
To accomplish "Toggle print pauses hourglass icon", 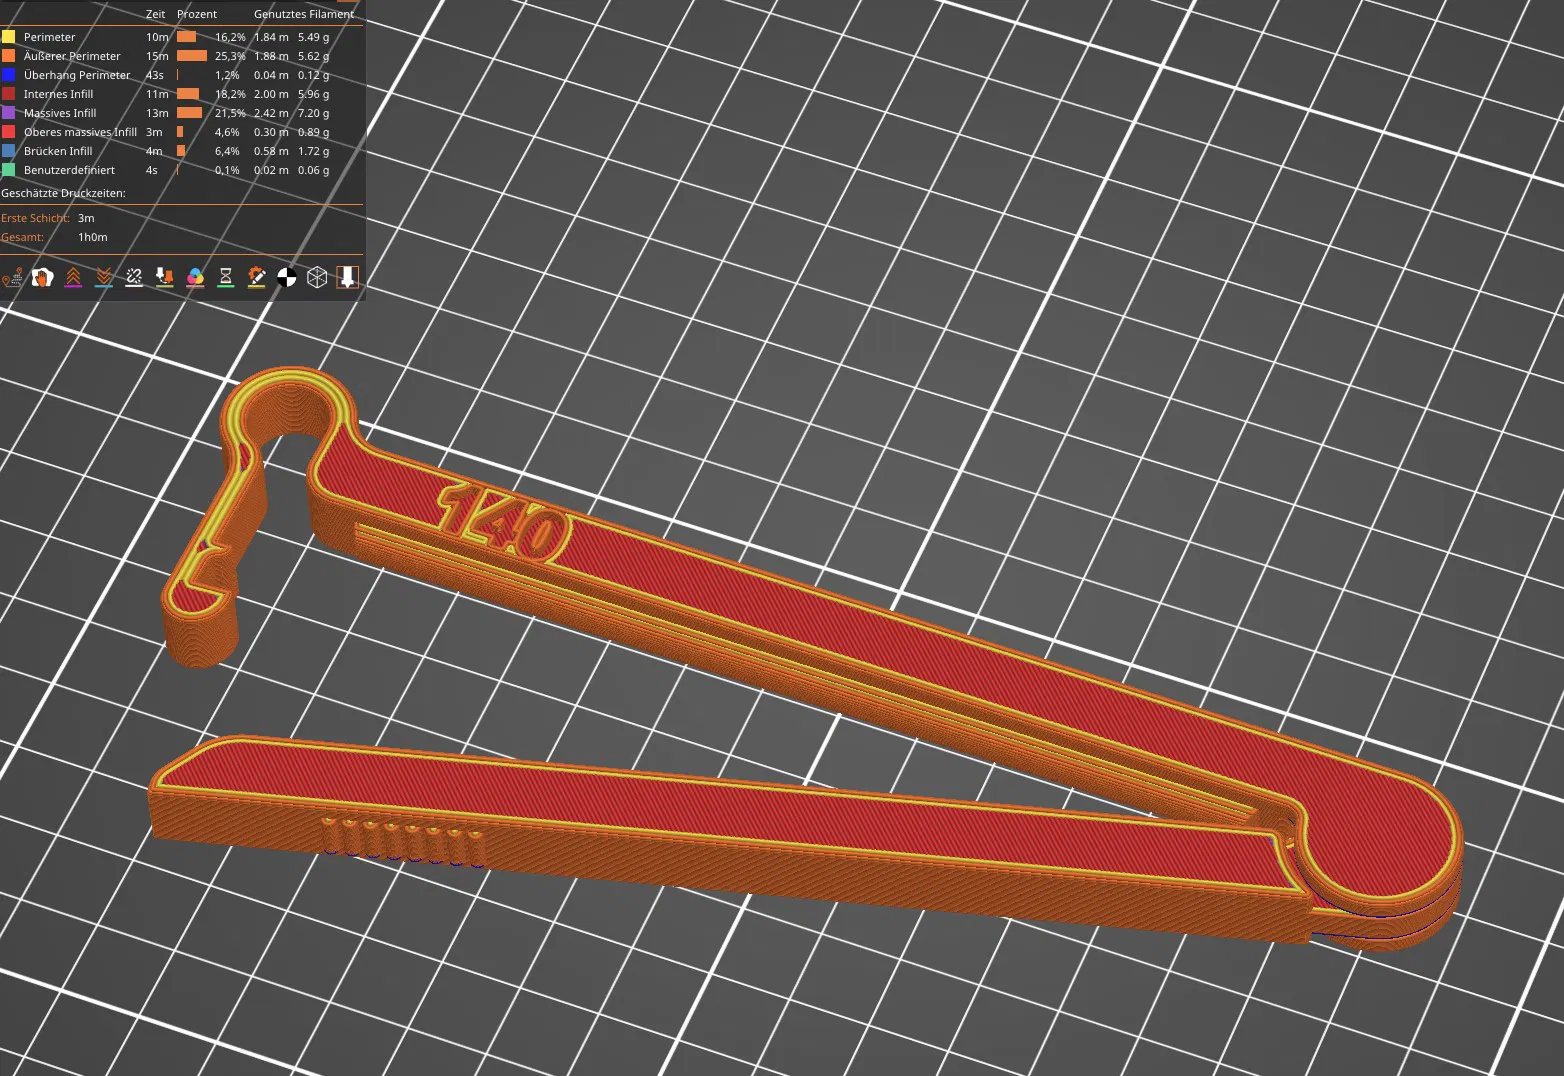I will 226,278.
